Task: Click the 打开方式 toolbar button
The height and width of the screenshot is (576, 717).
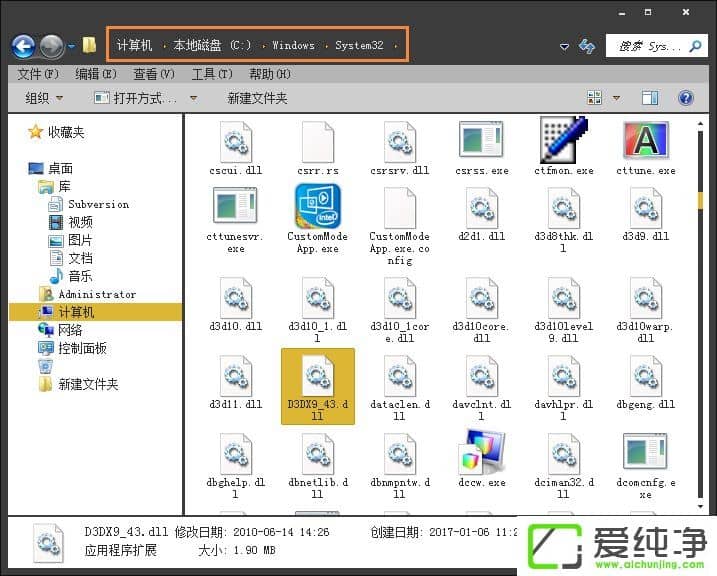Action: click(135, 98)
